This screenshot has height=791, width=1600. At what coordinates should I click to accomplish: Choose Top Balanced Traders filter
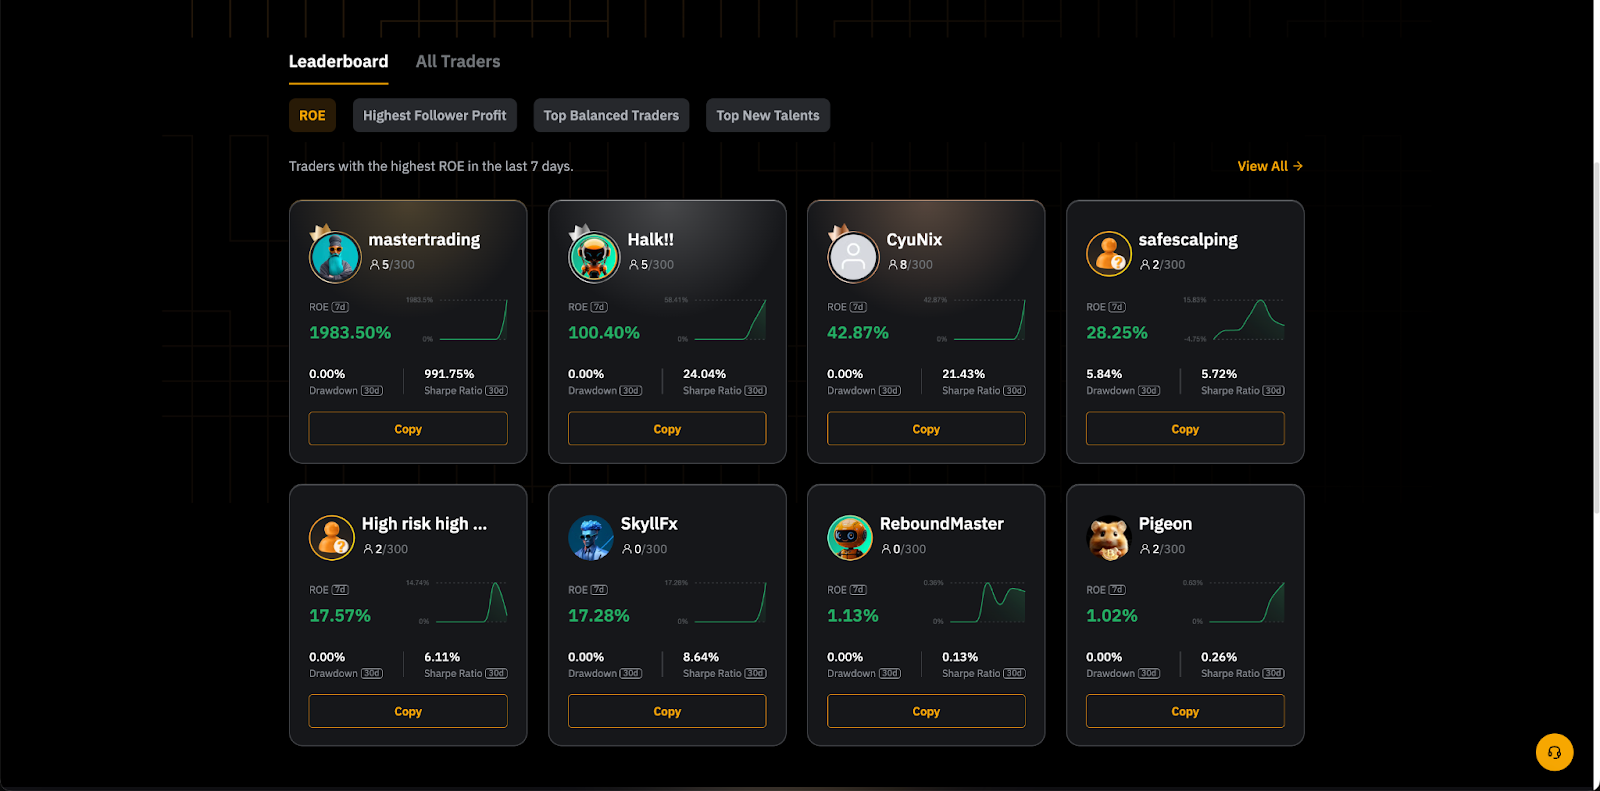pos(611,115)
